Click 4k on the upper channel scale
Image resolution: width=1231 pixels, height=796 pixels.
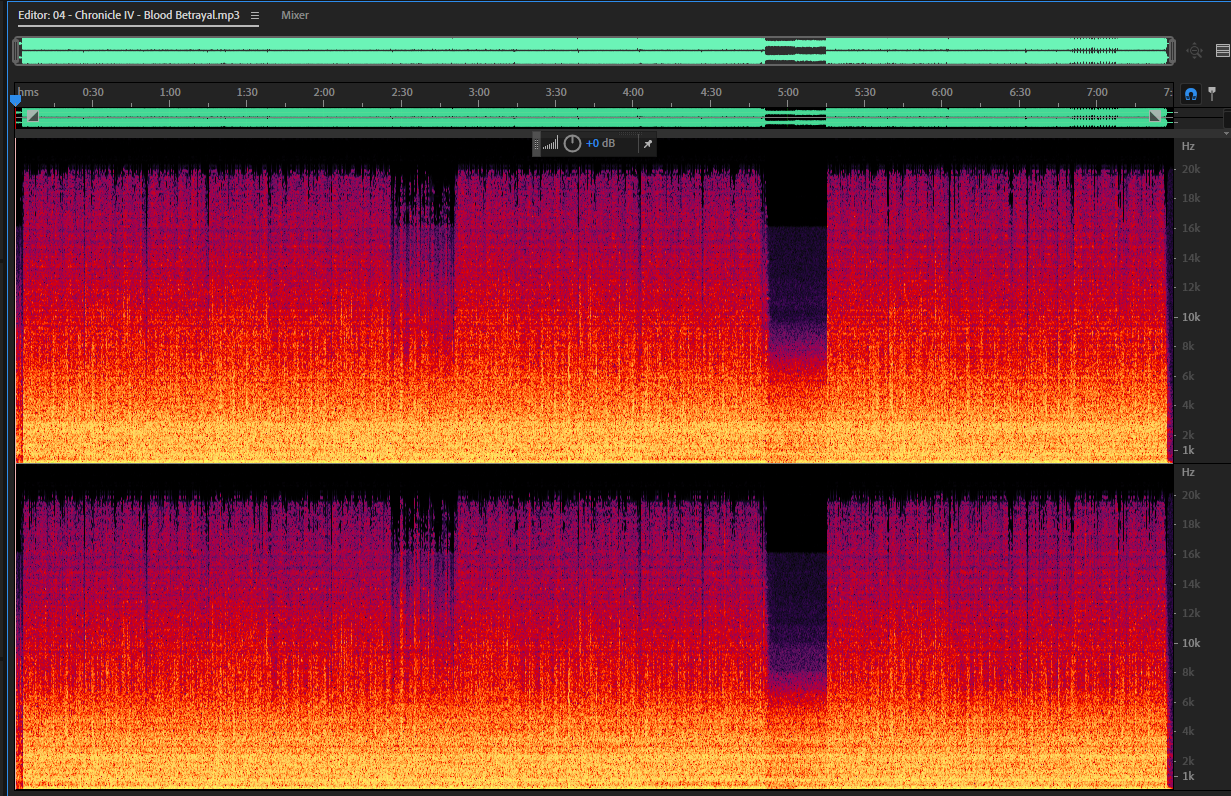(1188, 405)
